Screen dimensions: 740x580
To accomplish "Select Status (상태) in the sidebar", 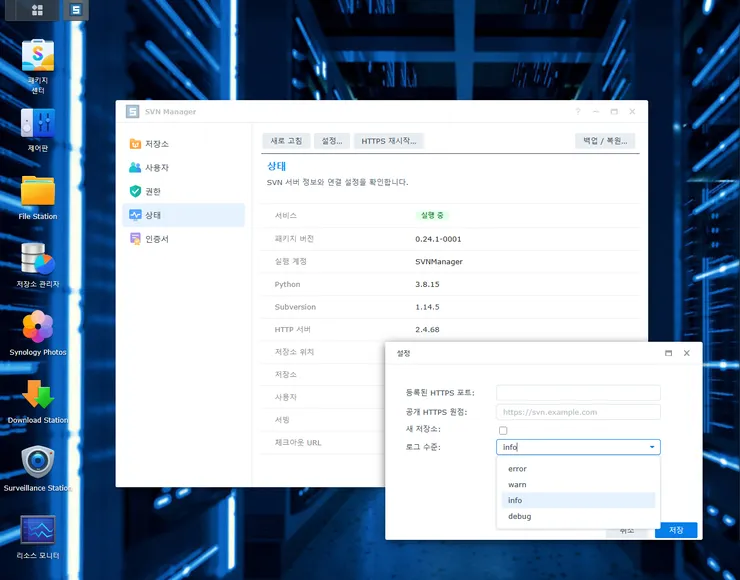I will click(183, 215).
